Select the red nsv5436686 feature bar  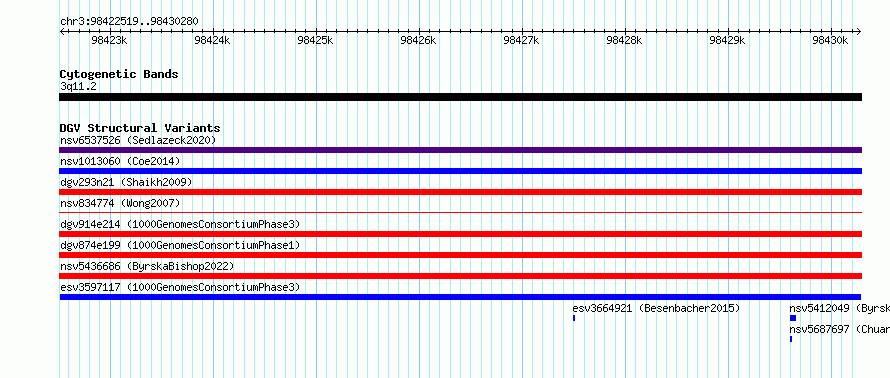click(460, 276)
